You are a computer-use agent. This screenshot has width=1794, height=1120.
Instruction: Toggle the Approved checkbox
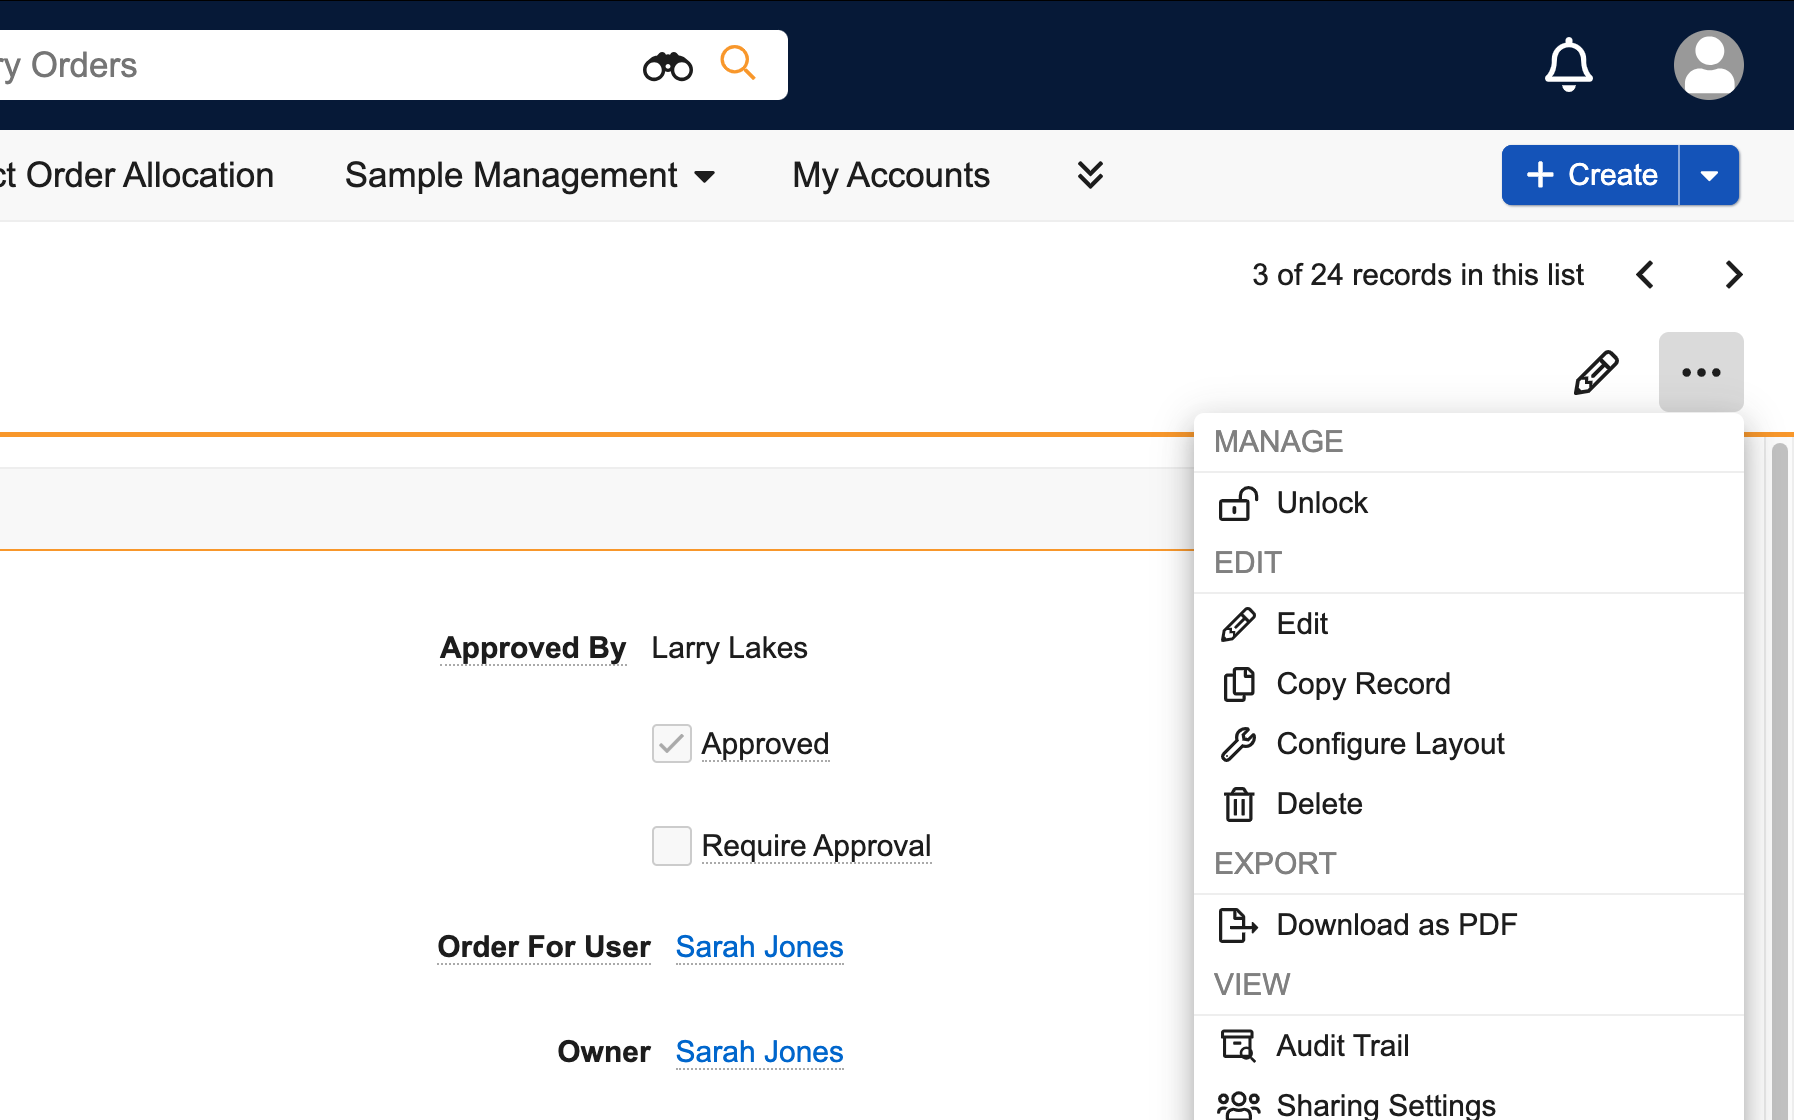coord(671,744)
